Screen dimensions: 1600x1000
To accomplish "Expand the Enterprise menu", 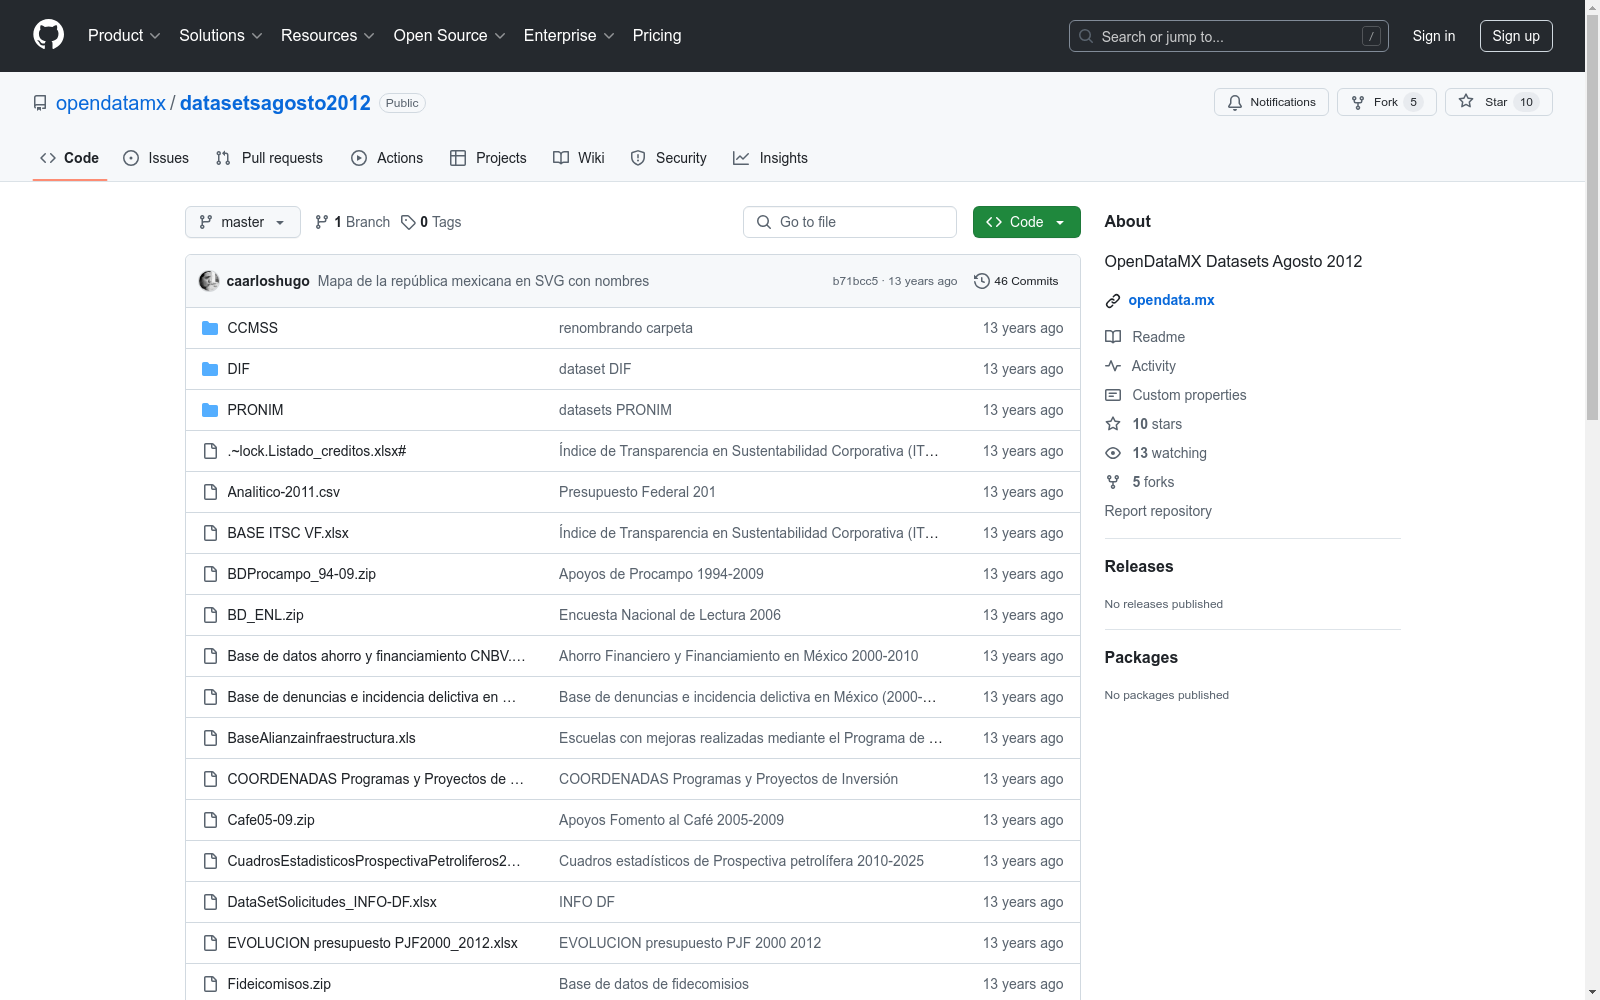I will point(569,35).
